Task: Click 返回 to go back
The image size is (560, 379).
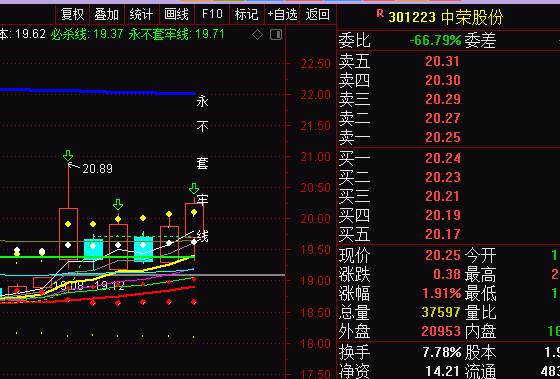Action: 318,15
